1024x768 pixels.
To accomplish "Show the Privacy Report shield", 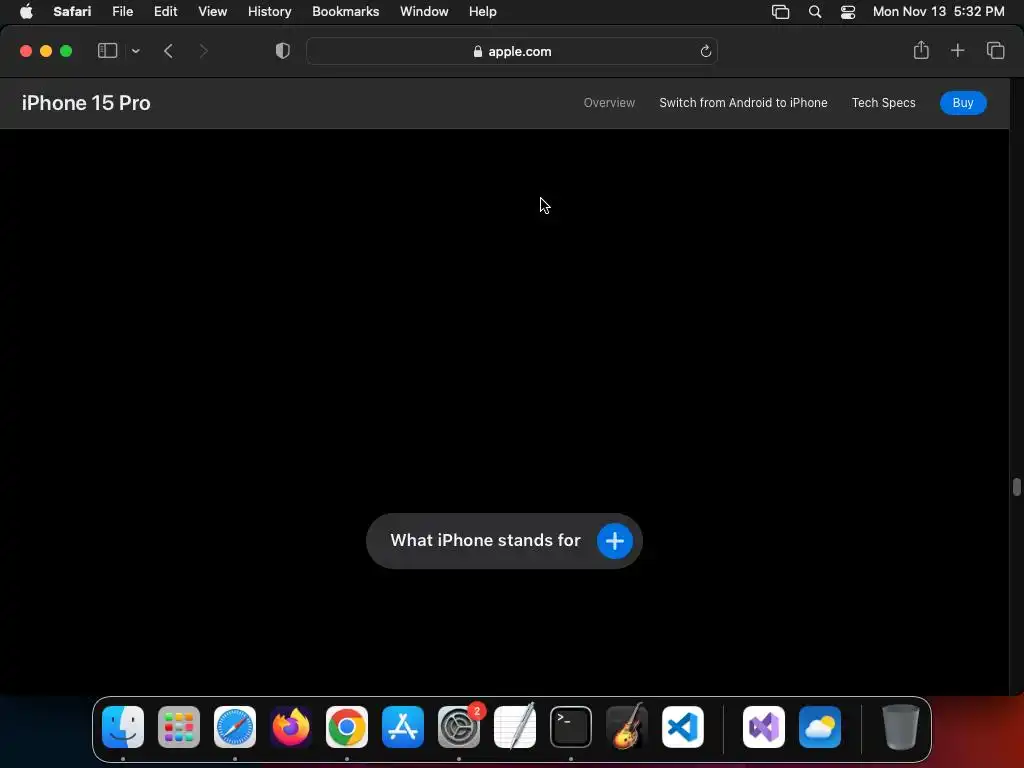I will (x=283, y=51).
